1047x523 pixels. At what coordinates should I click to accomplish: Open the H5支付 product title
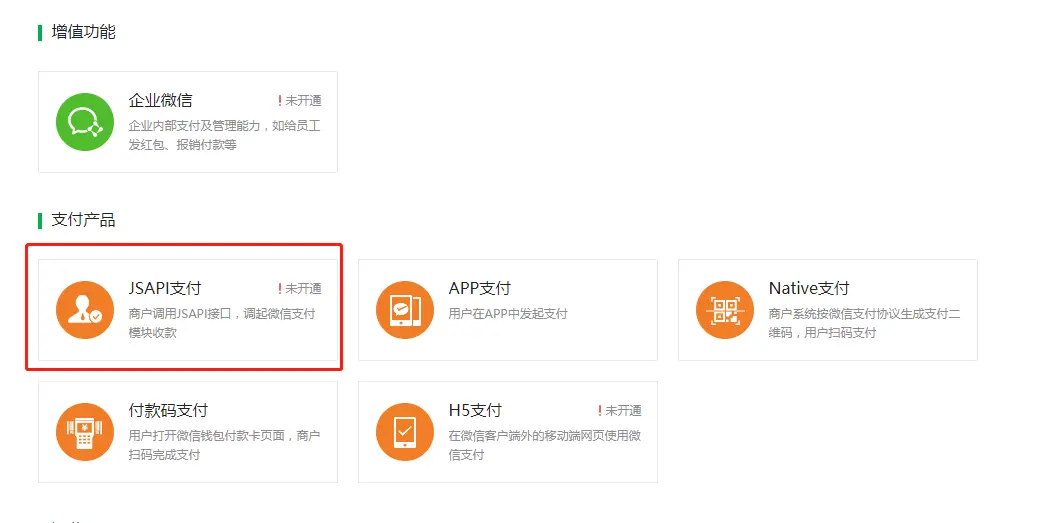coord(475,410)
